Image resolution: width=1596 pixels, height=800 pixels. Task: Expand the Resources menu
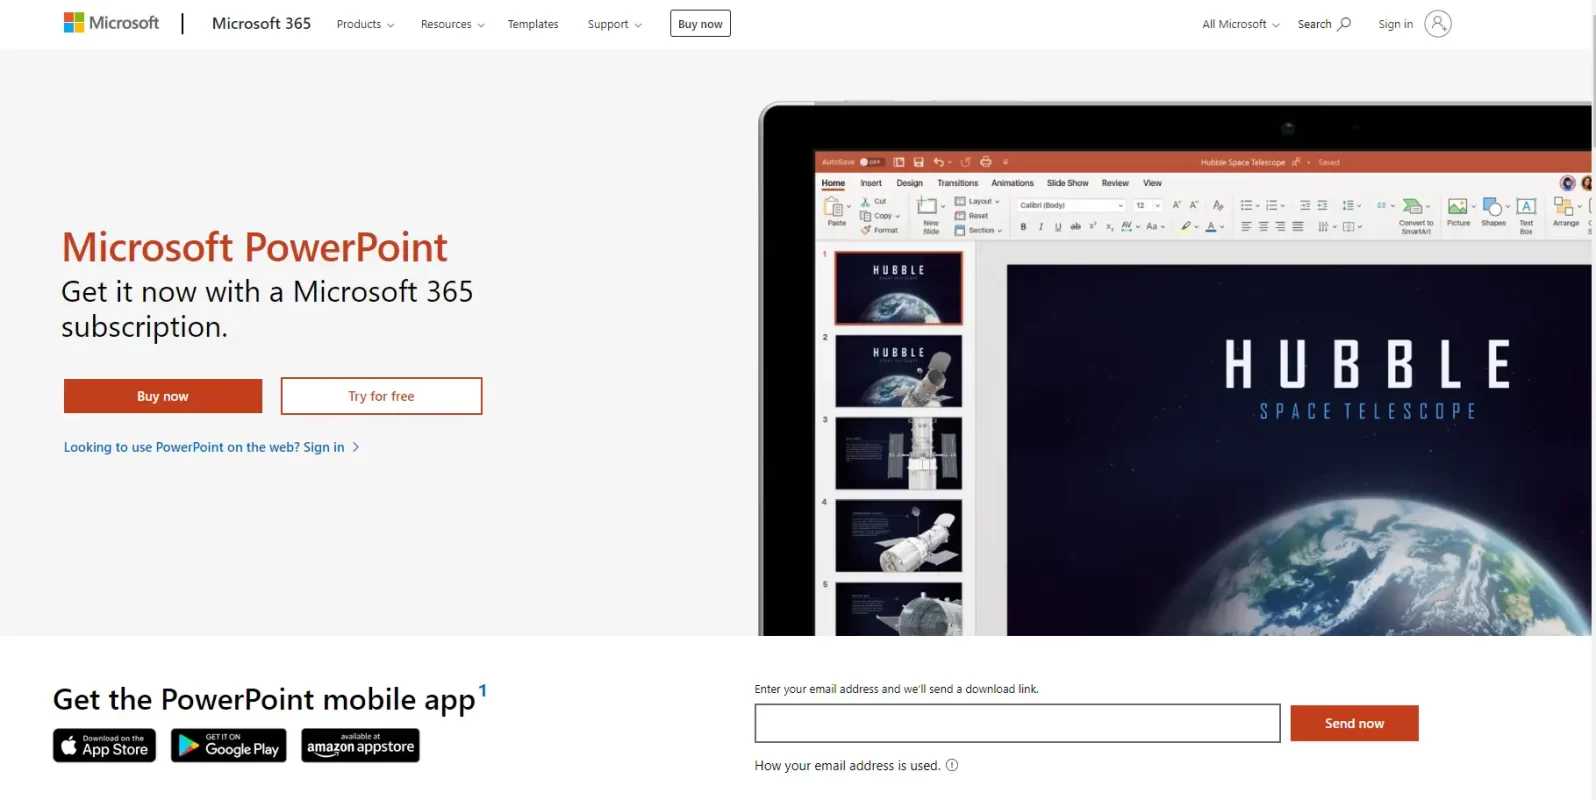[x=452, y=24]
